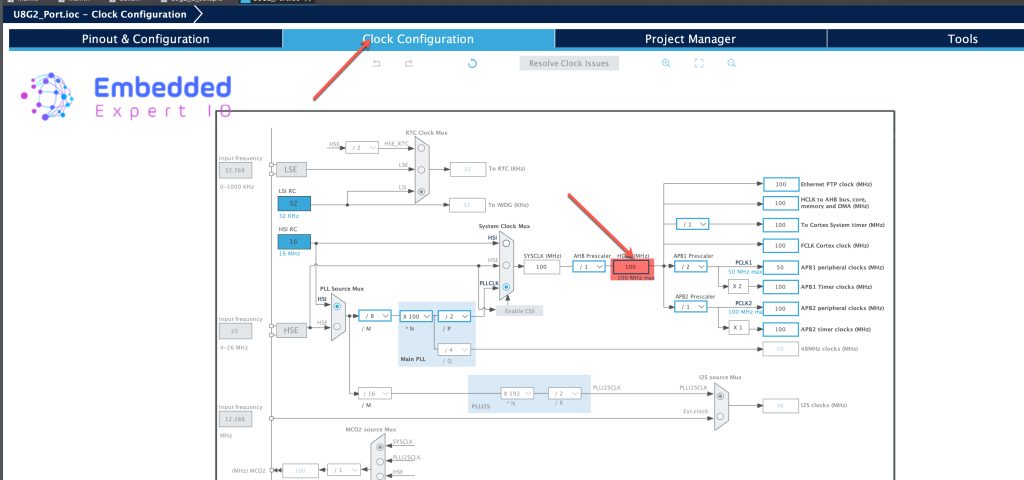Select HSE radio in System Clock Mux
Screen dimensions: 1024x480
pyautogui.click(x=506, y=265)
